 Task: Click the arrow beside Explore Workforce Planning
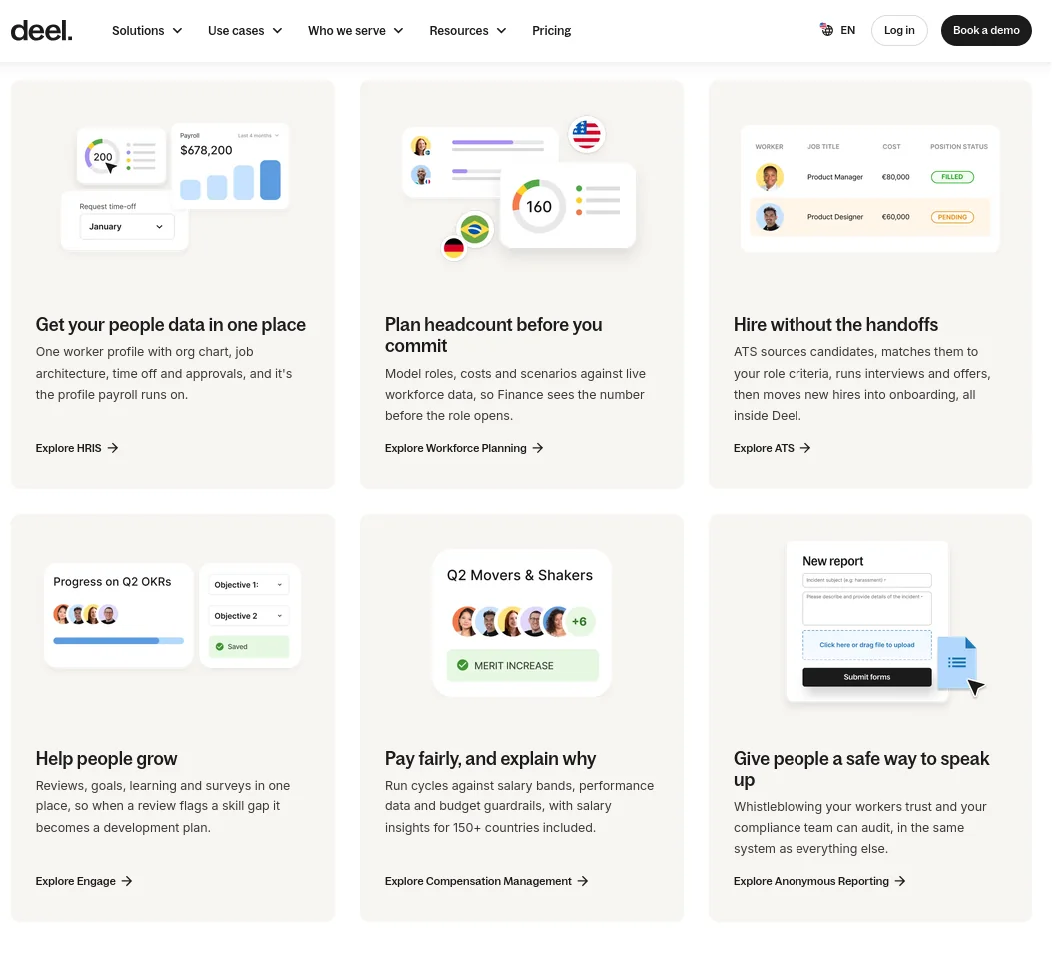tap(538, 447)
